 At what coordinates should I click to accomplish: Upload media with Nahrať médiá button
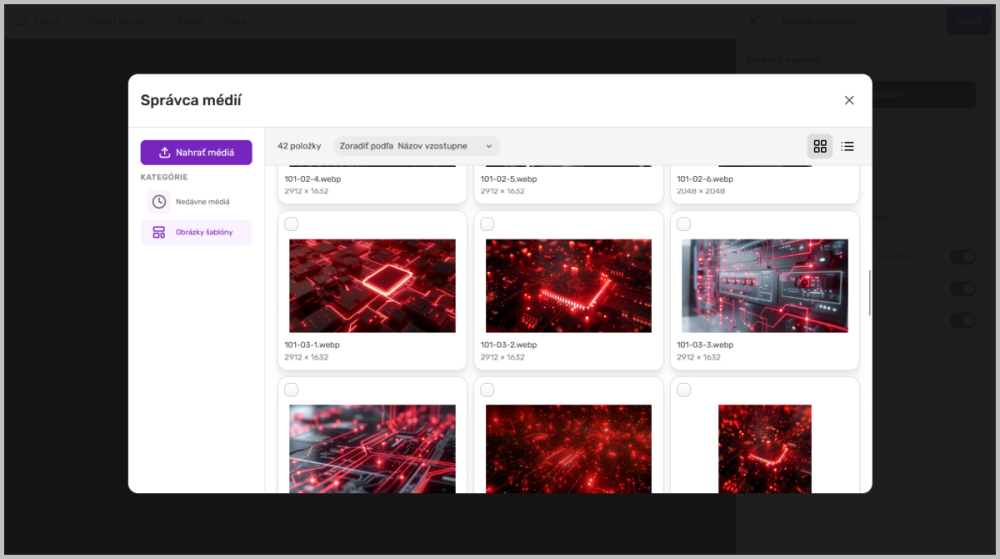pos(196,152)
